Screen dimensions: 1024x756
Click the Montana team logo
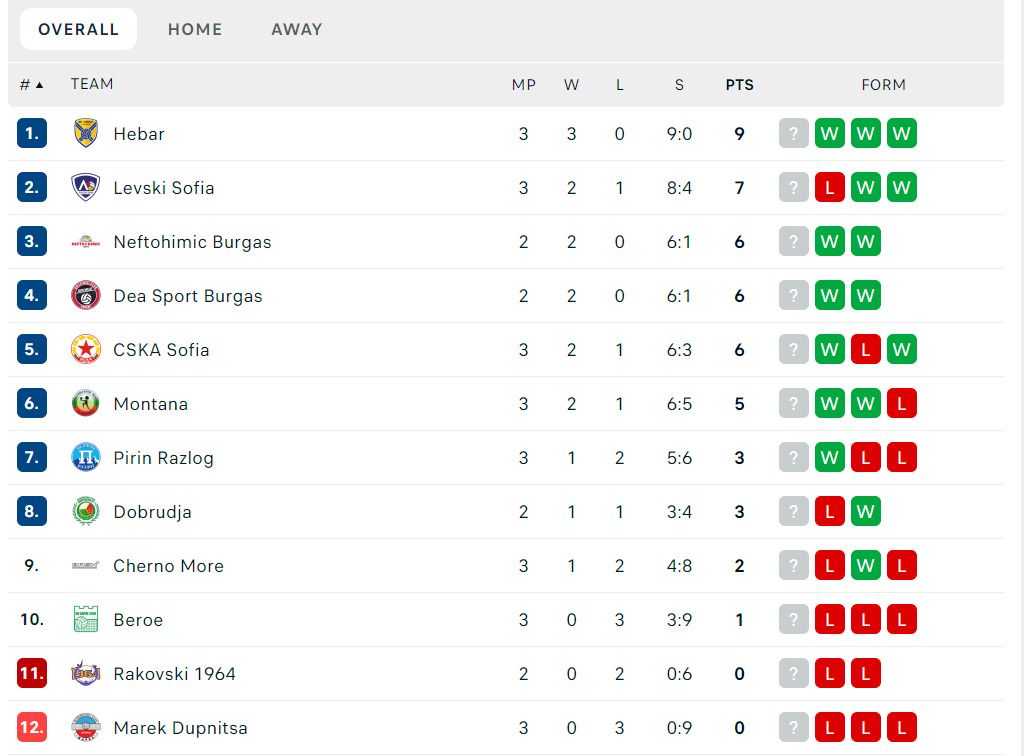click(86, 403)
